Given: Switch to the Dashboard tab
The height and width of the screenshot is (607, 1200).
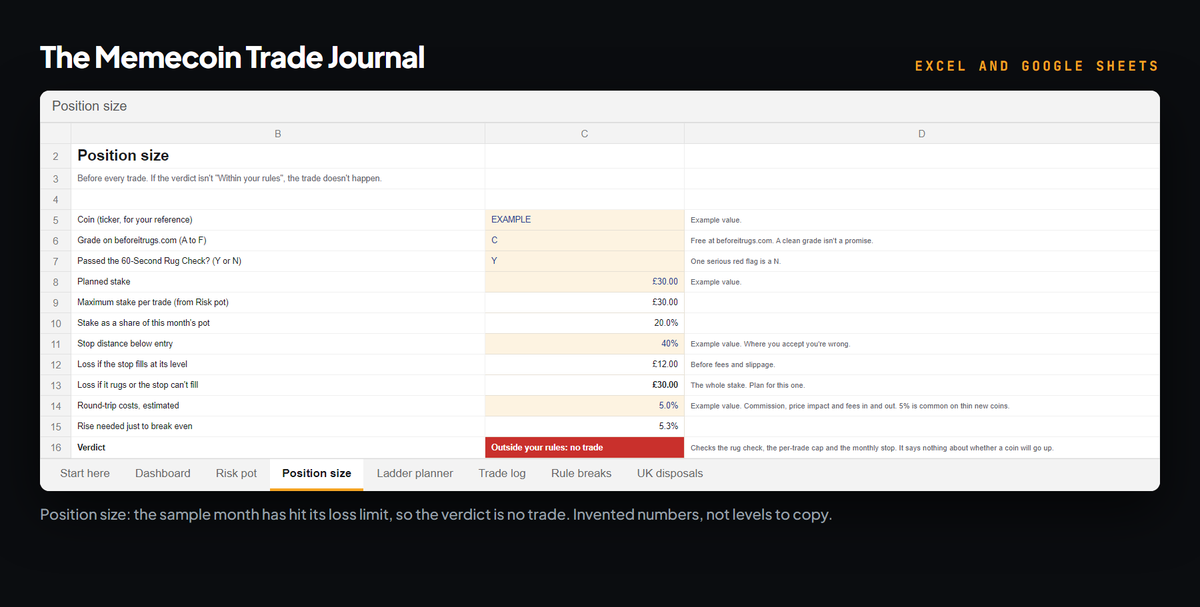Looking at the screenshot, I should tap(163, 473).
